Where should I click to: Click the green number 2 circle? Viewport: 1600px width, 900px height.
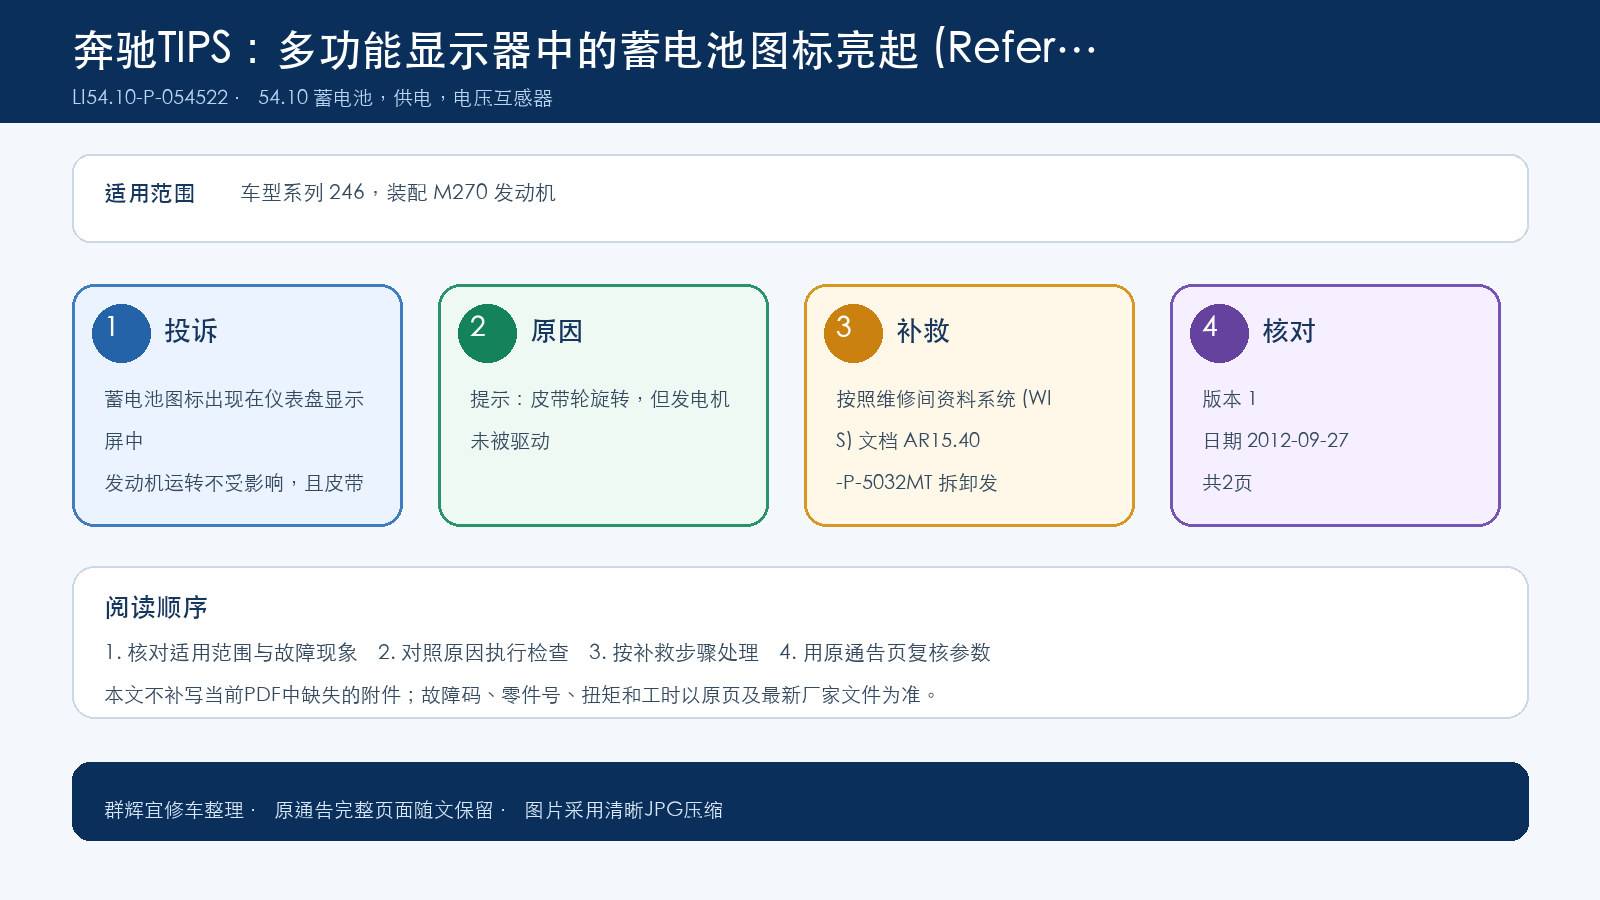[x=487, y=333]
